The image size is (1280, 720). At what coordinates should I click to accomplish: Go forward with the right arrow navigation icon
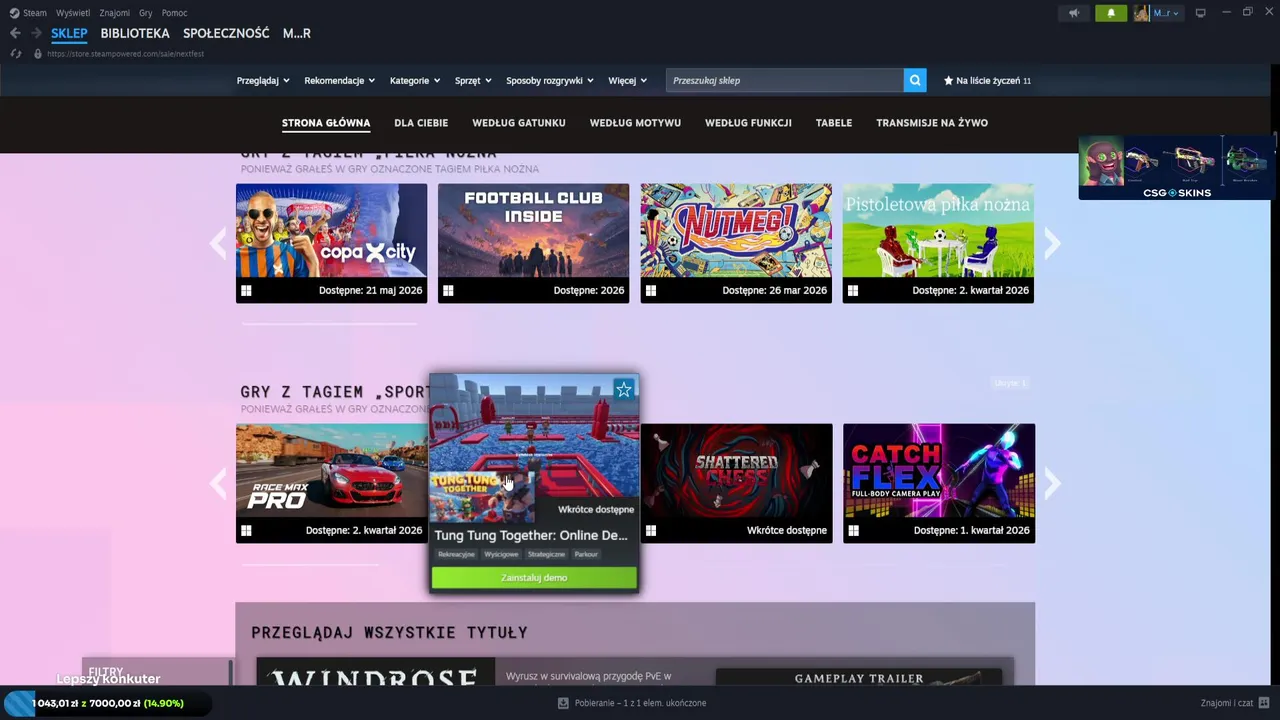[36, 33]
